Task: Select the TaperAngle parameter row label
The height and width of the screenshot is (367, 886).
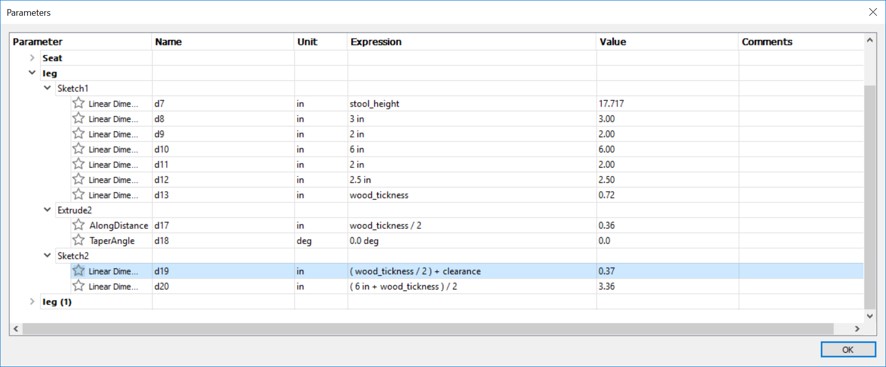Action: click(x=112, y=240)
